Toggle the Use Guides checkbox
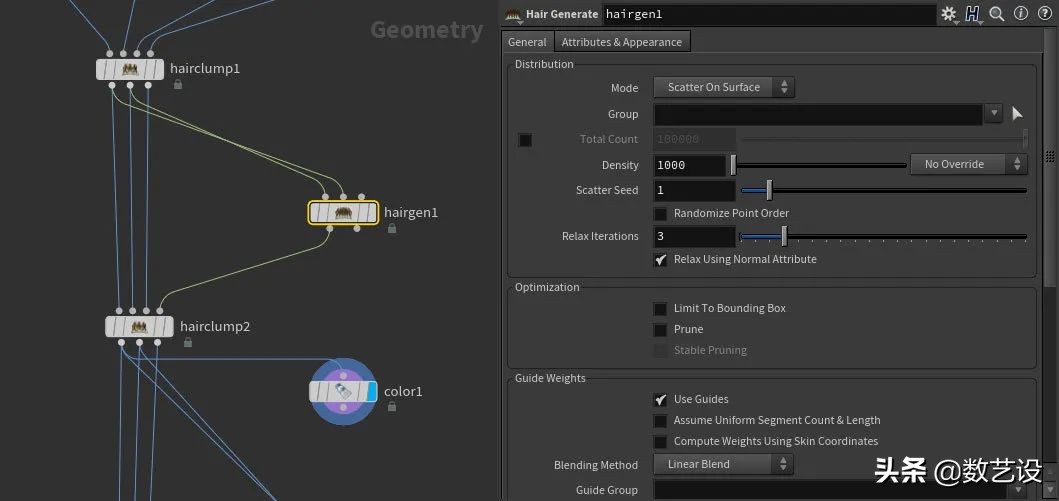The width and height of the screenshot is (1059, 501). 660,399
